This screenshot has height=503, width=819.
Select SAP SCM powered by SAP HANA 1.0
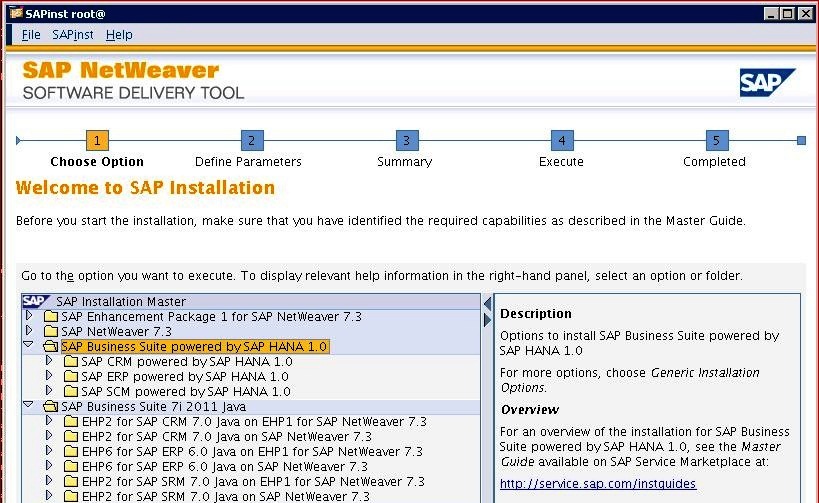(x=186, y=391)
